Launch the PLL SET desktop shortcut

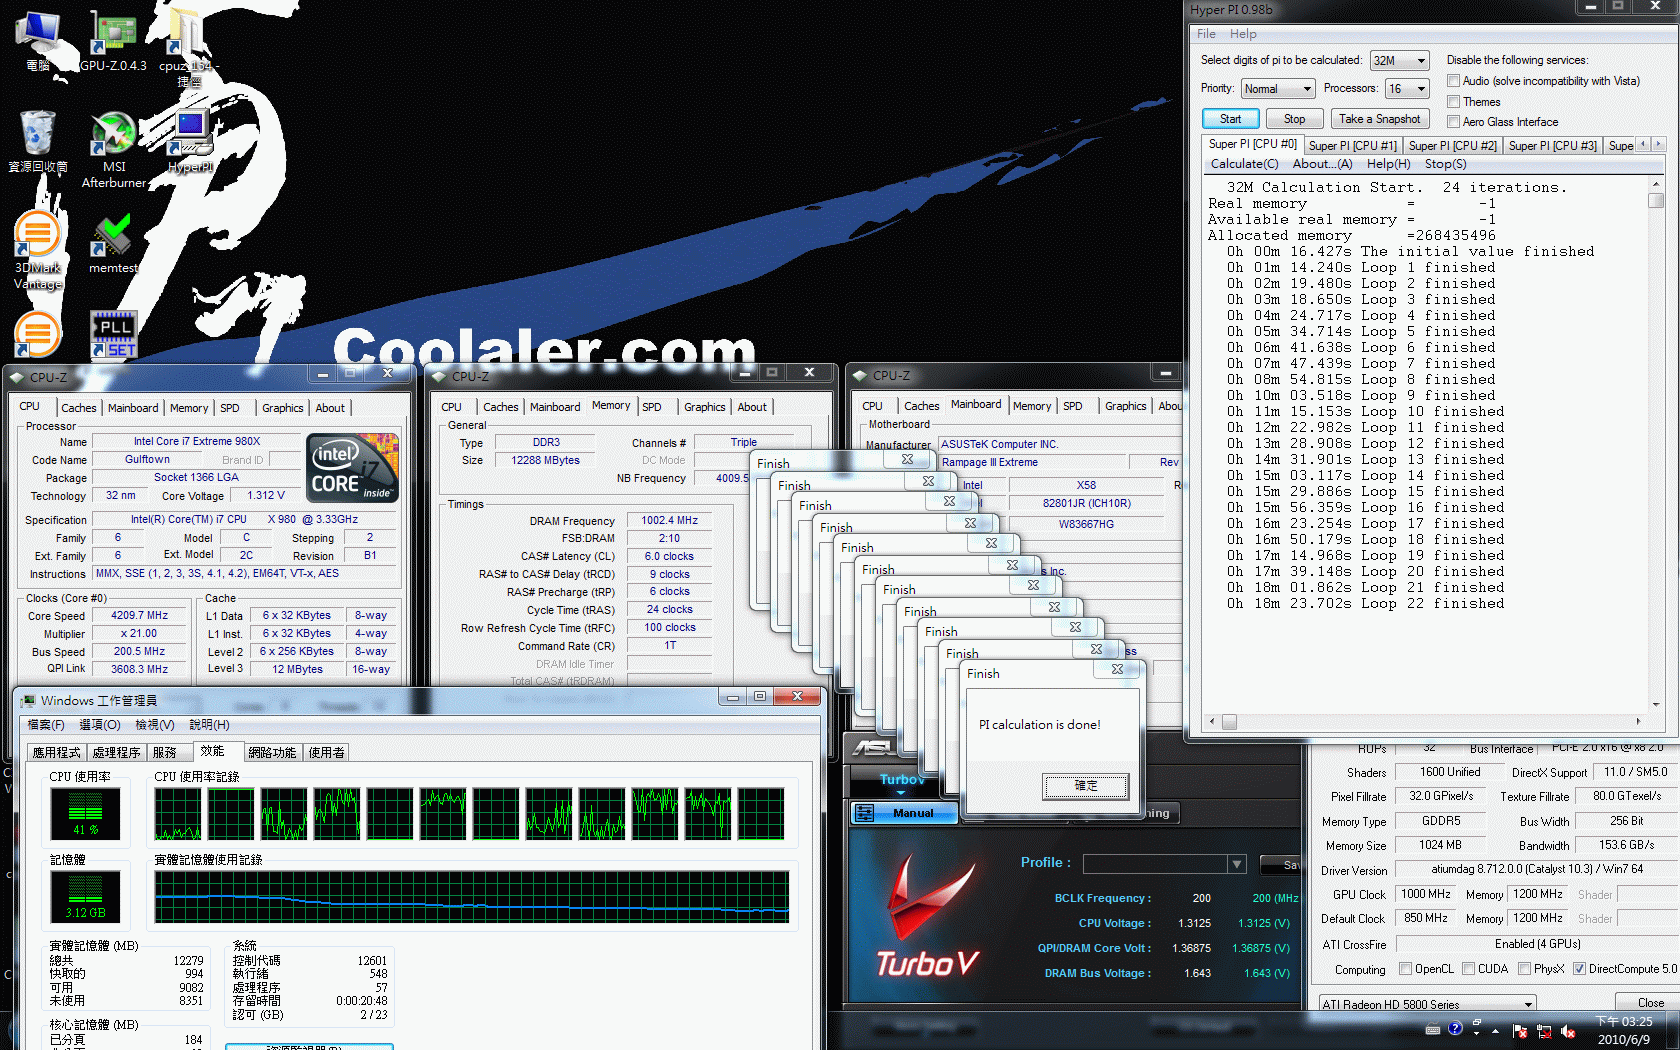point(113,334)
